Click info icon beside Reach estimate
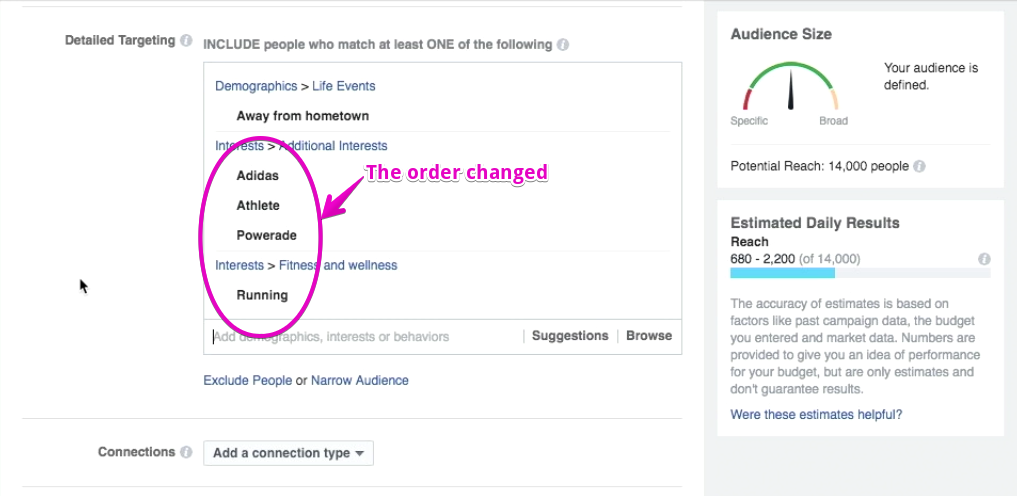This screenshot has height=496, width=1017. point(984,259)
